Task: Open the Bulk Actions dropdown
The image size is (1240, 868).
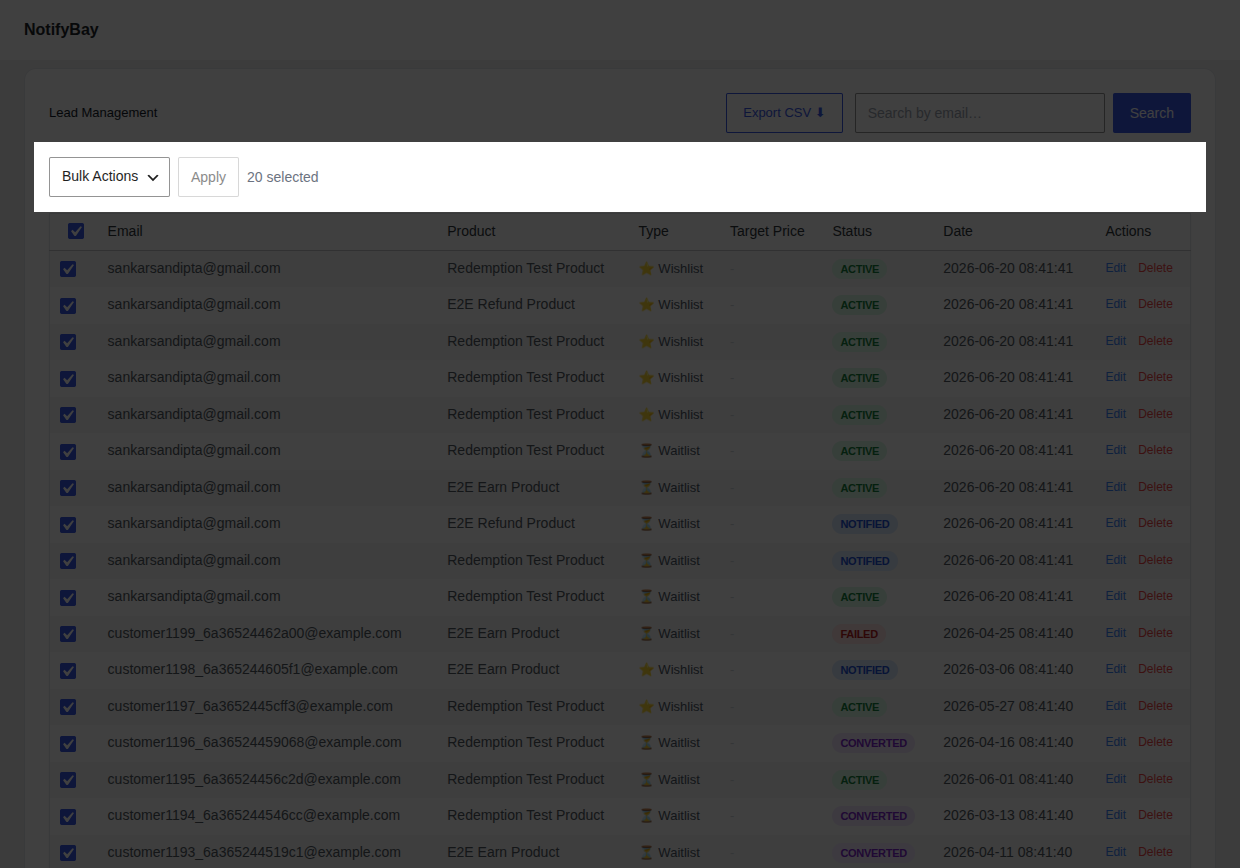Action: [109, 177]
